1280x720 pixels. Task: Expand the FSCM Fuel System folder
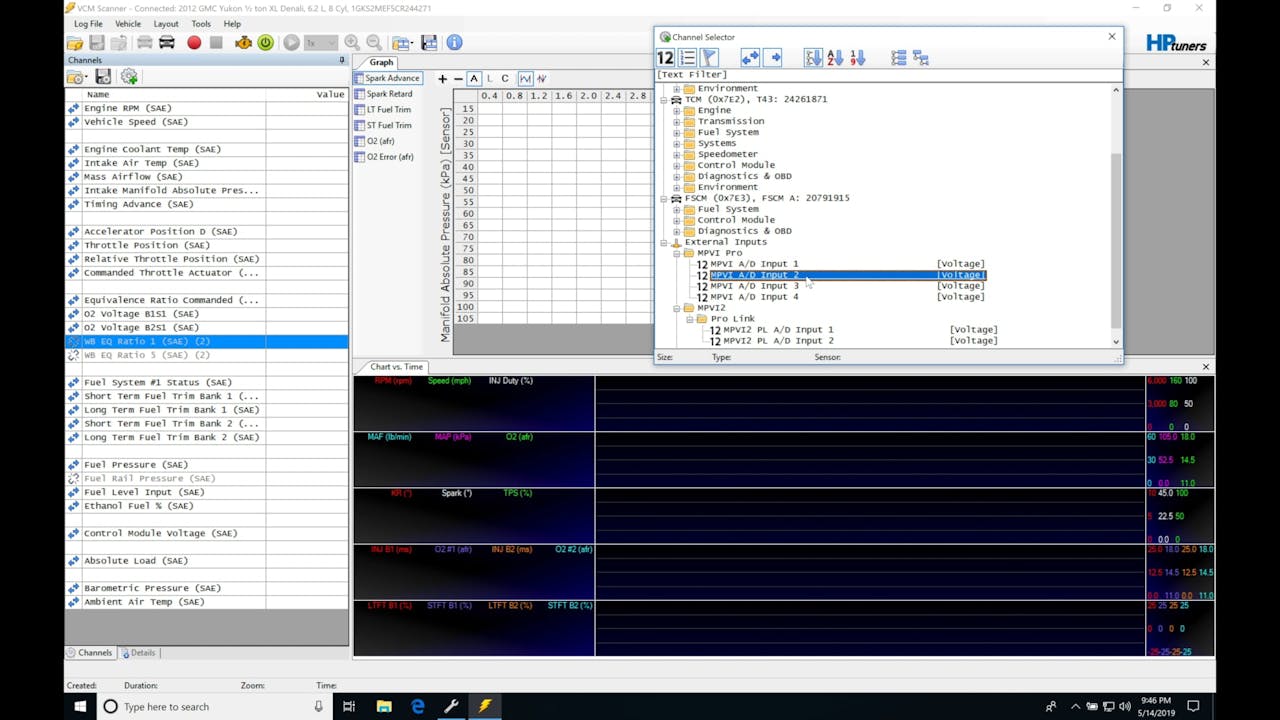click(x=676, y=209)
